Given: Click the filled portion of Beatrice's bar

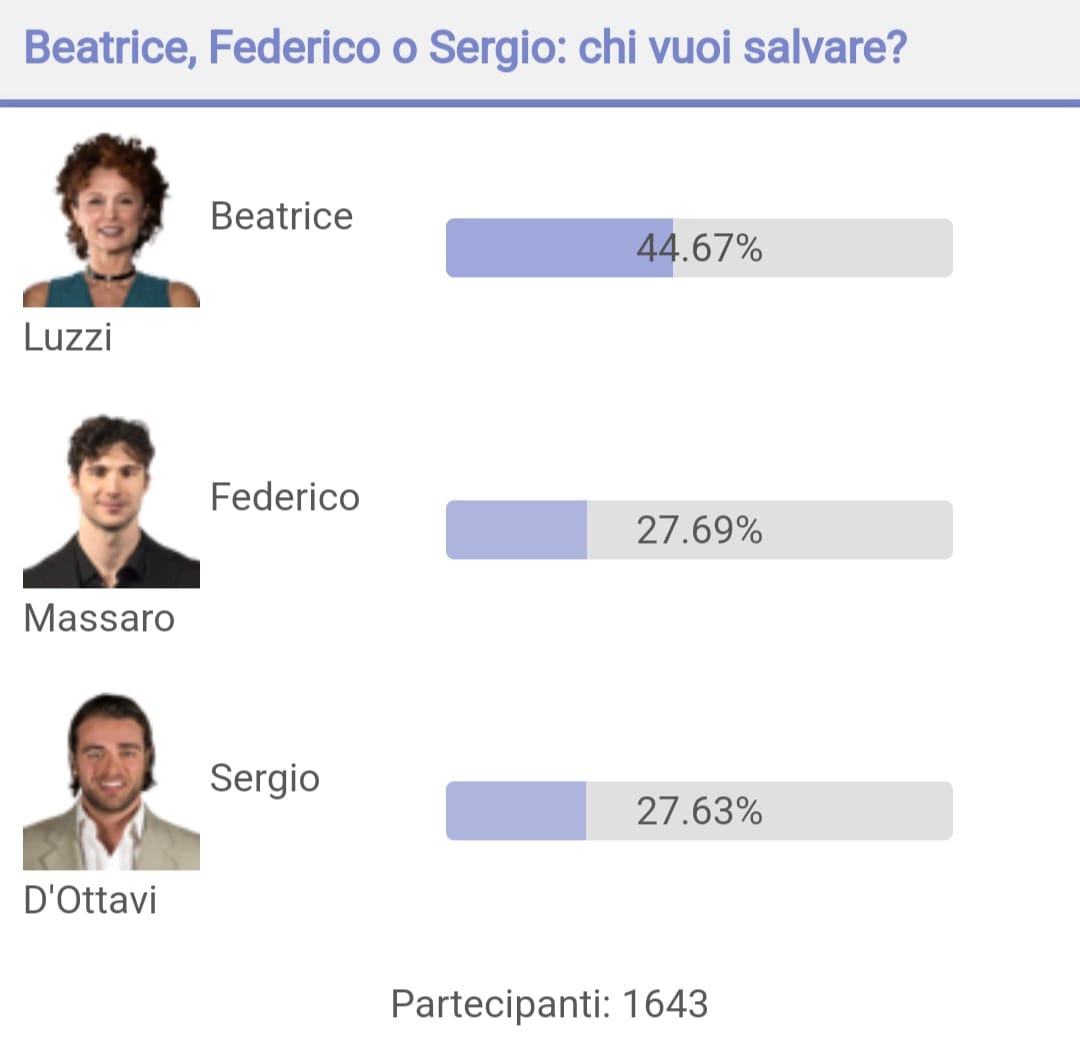Looking at the screenshot, I should (x=559, y=248).
